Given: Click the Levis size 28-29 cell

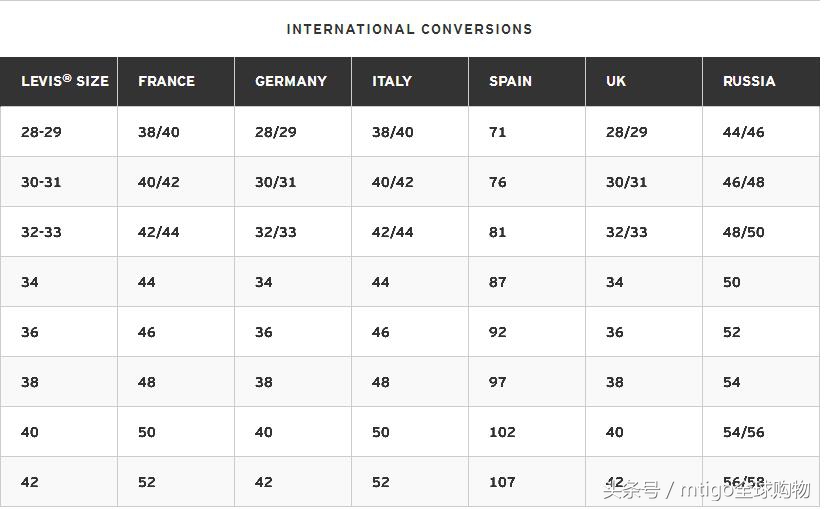Looking at the screenshot, I should tap(41, 132).
